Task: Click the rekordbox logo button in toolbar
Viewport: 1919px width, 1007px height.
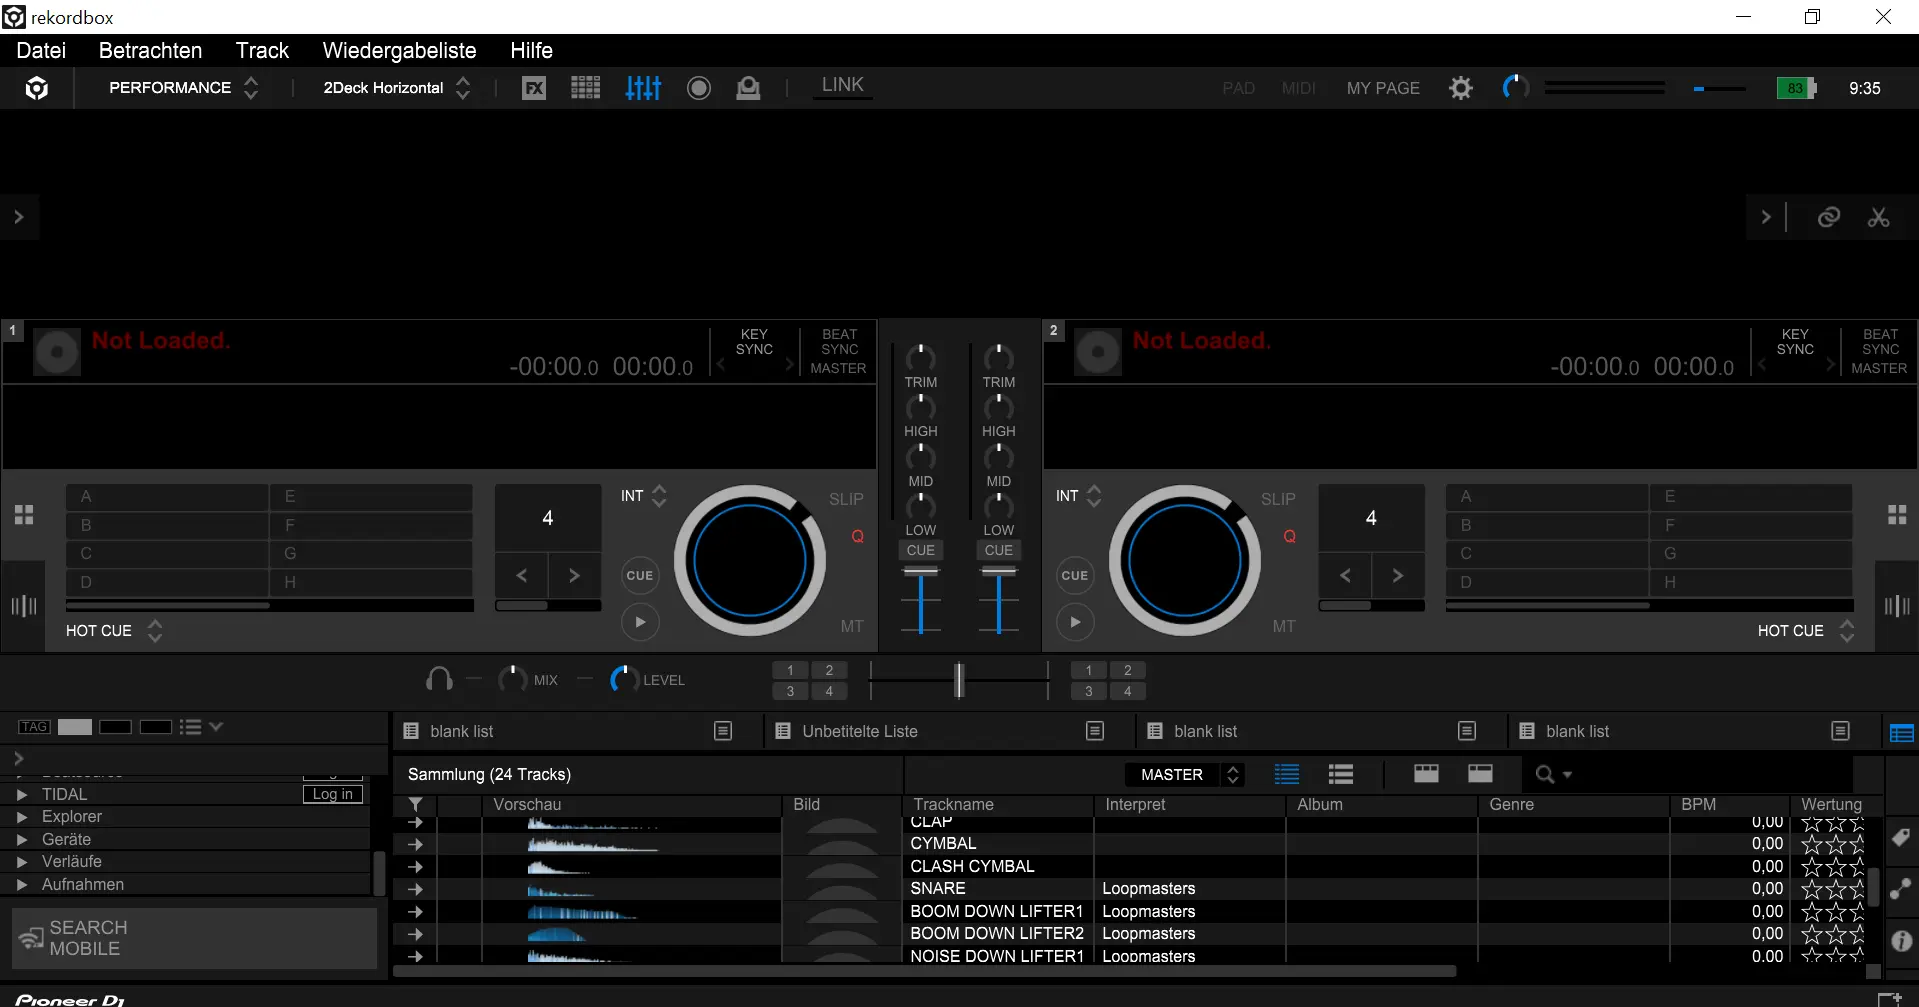Action: pos(37,88)
